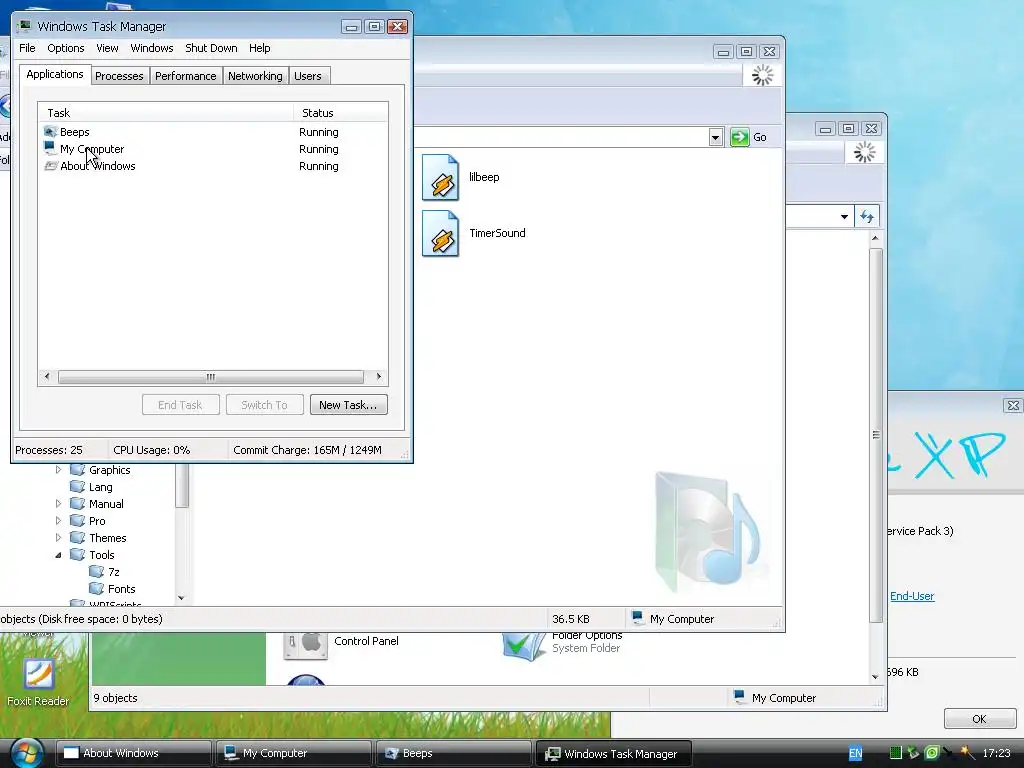Switch to My Computer taskbar button
The width and height of the screenshot is (1024, 768).
pyautogui.click(x=294, y=753)
